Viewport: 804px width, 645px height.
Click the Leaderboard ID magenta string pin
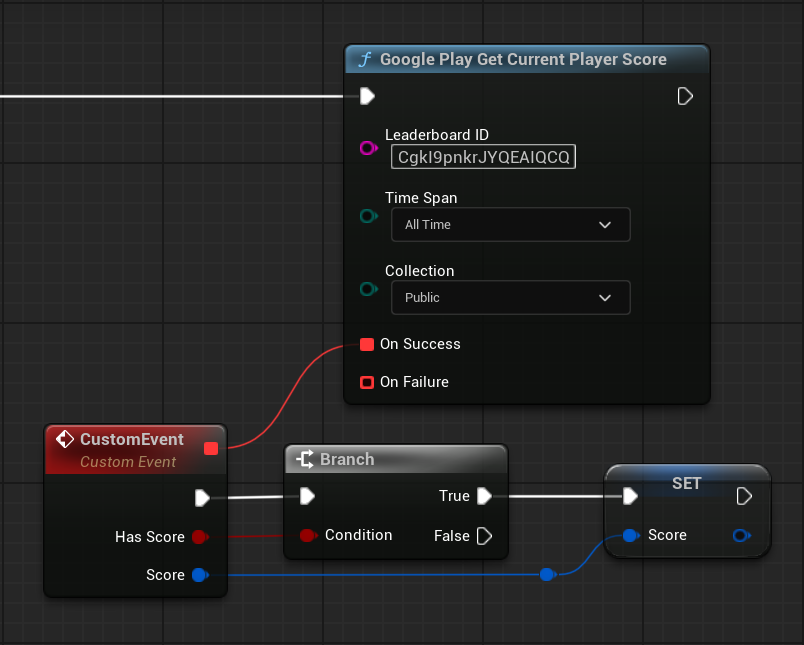coord(368,149)
